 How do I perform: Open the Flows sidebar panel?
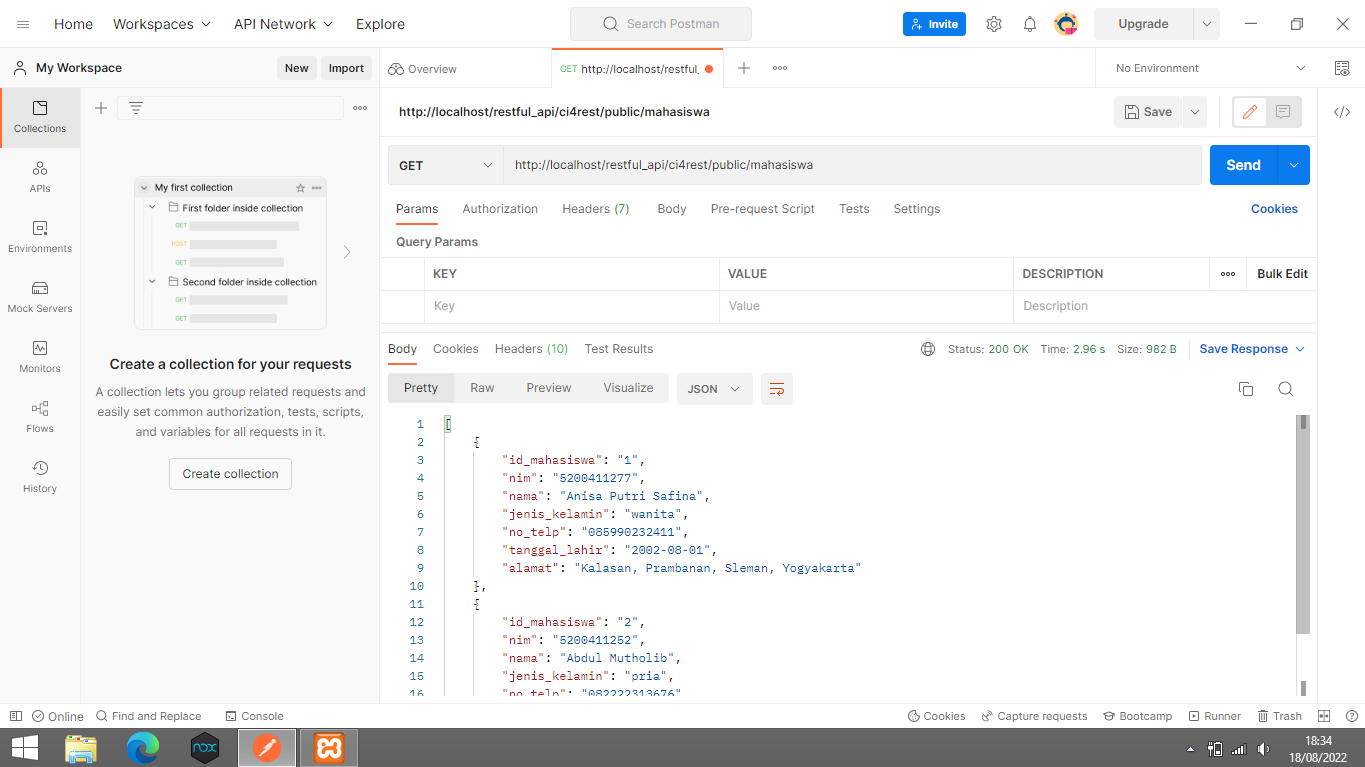coord(40,417)
